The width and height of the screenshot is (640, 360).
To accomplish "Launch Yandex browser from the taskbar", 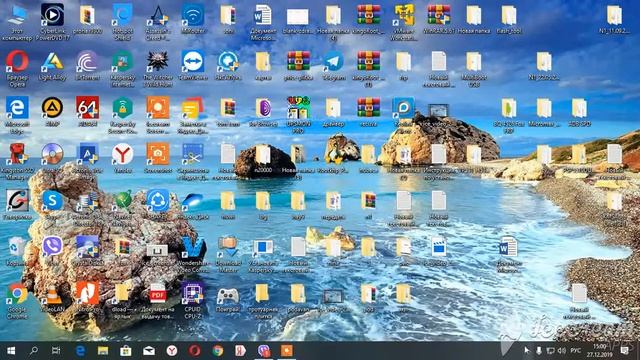I will (x=172, y=351).
